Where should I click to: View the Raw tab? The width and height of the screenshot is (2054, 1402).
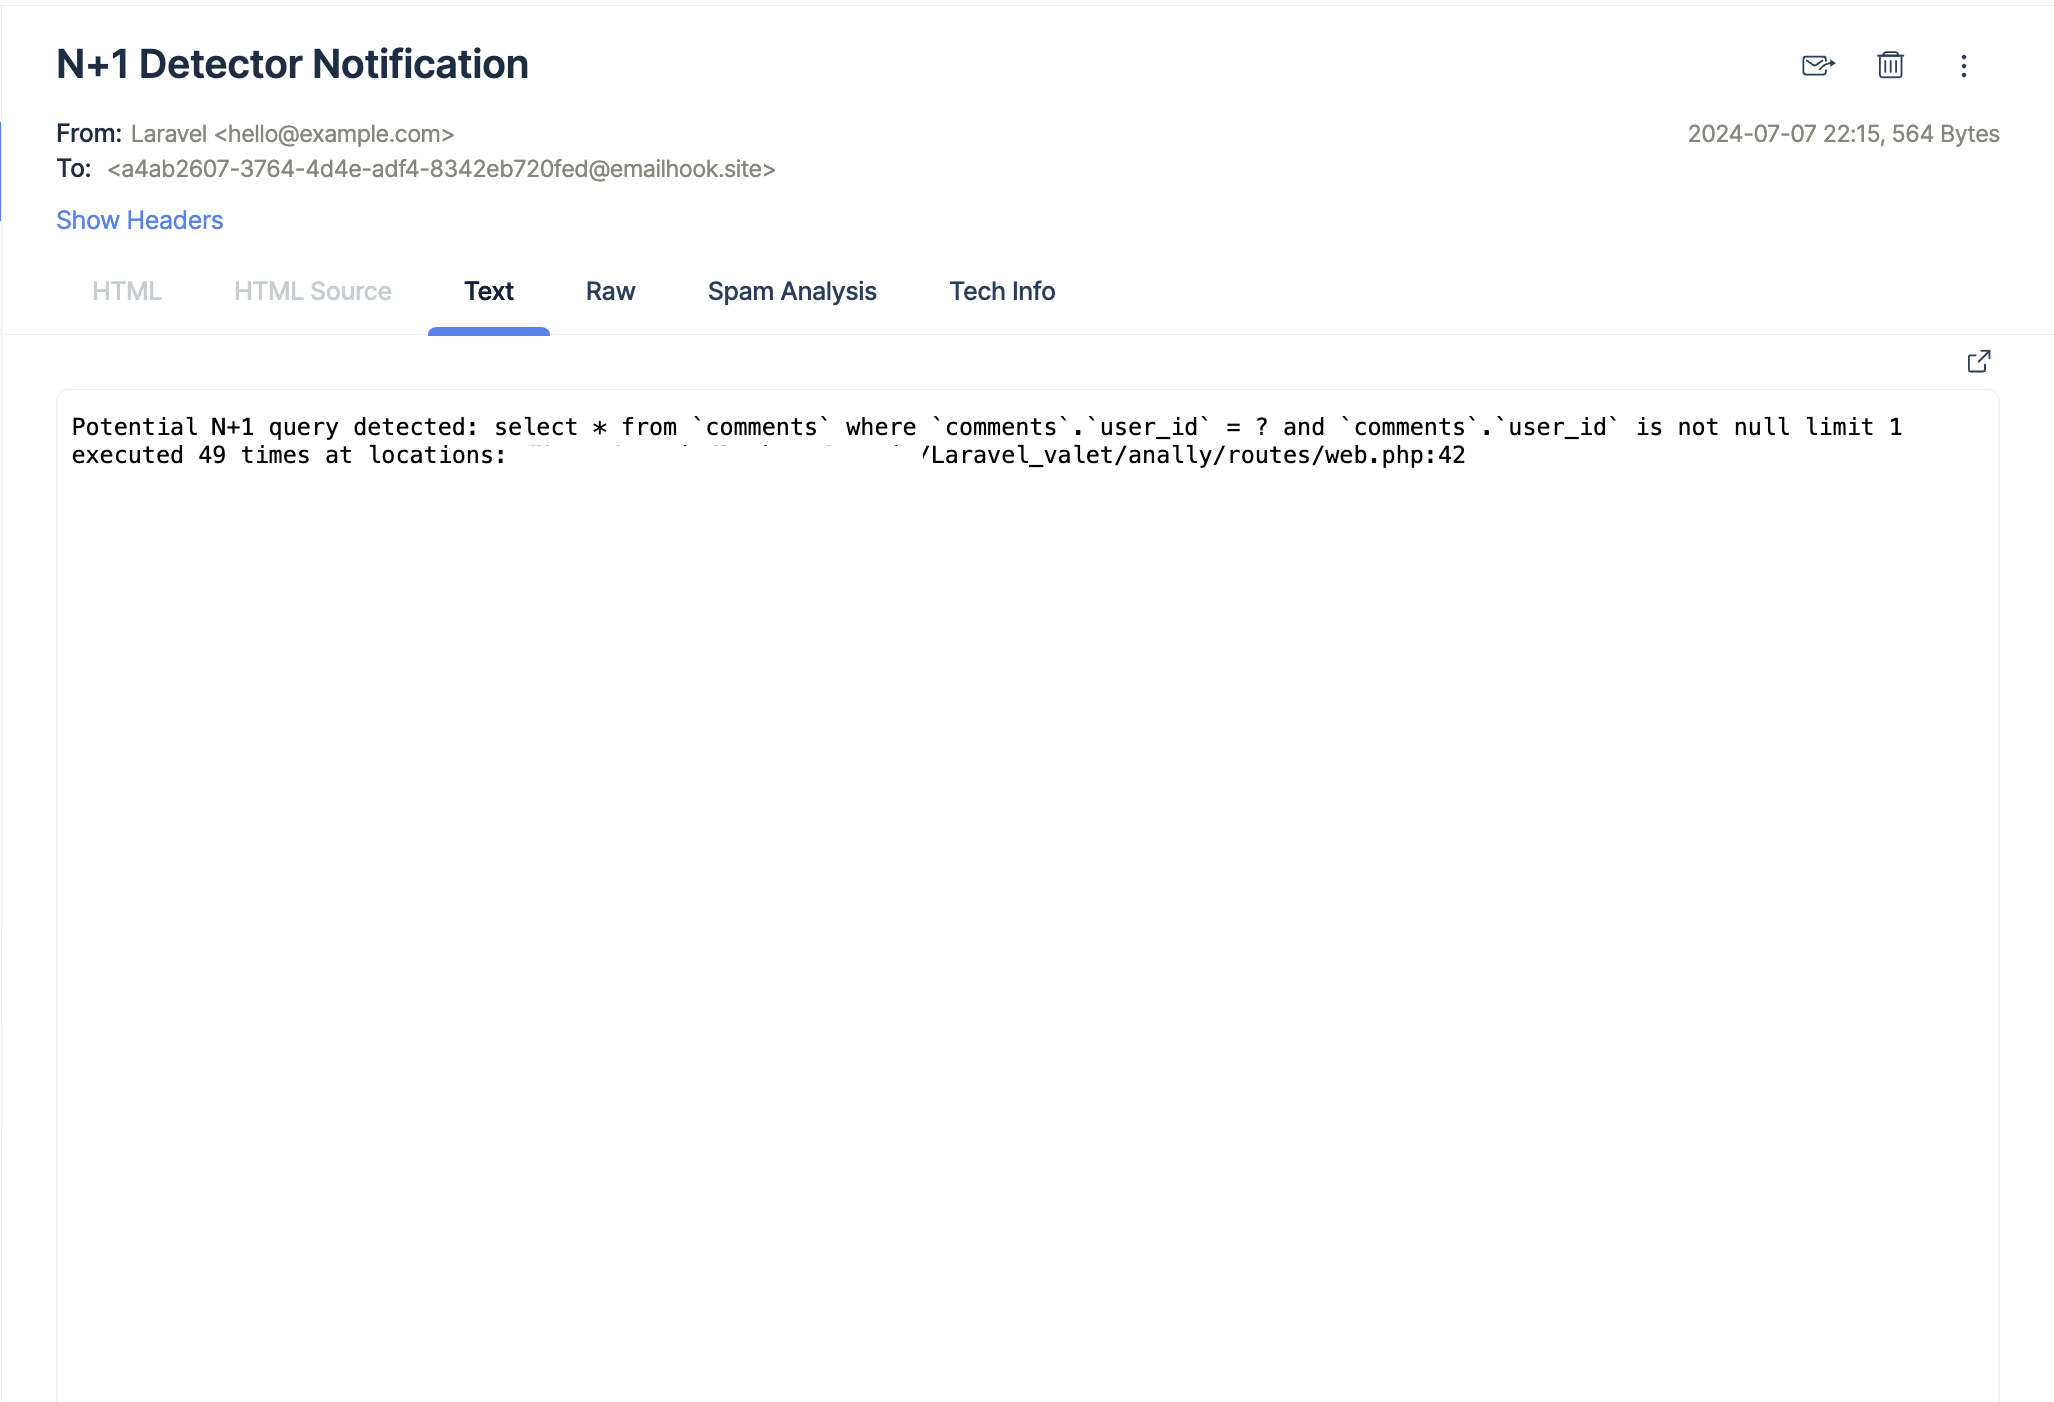click(x=610, y=291)
